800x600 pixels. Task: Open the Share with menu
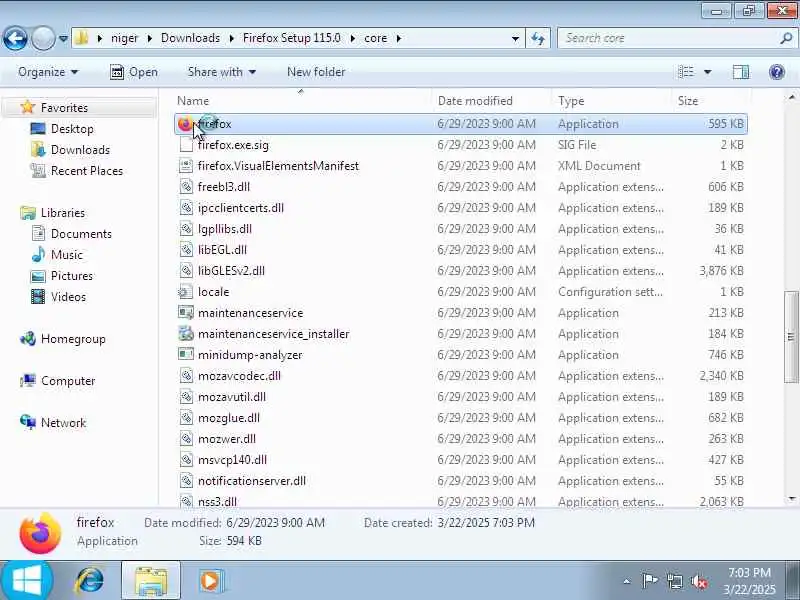[x=221, y=72]
